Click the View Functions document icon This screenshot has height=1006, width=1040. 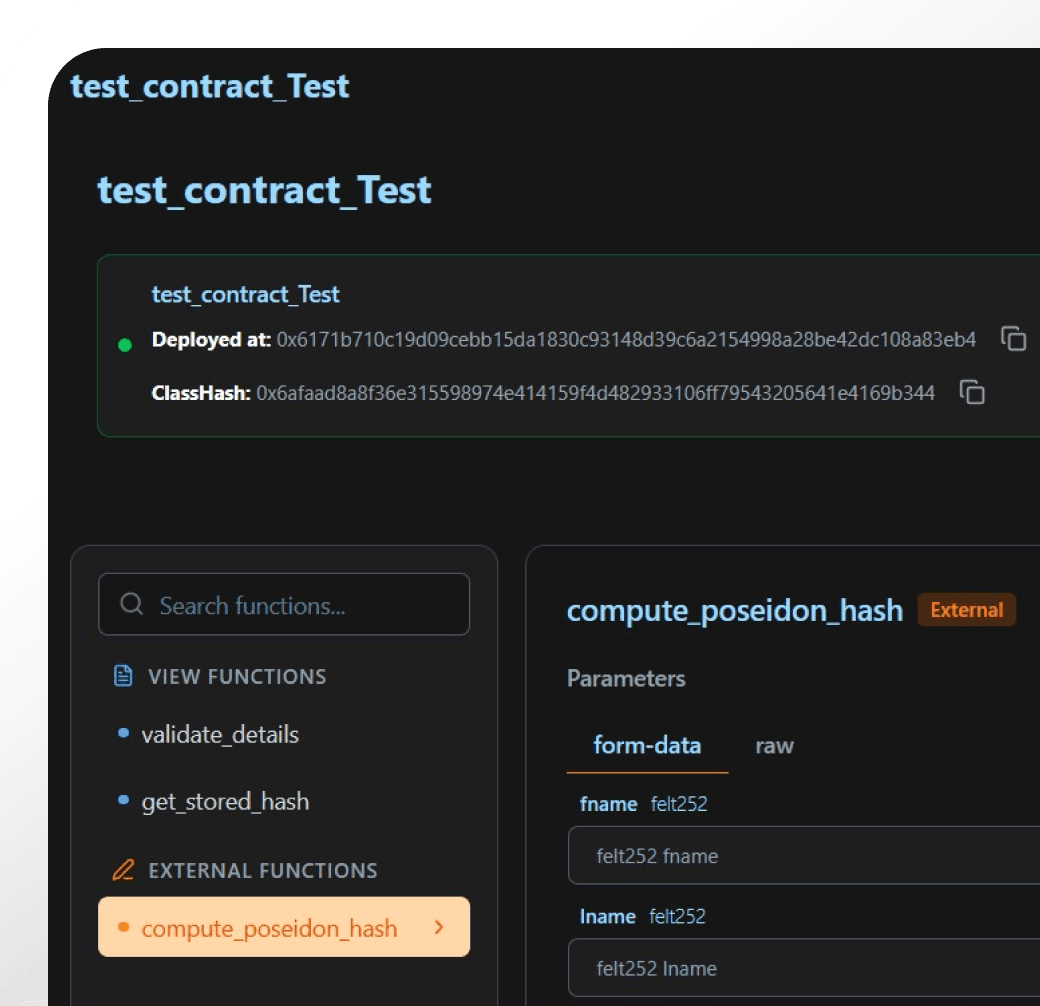[124, 677]
